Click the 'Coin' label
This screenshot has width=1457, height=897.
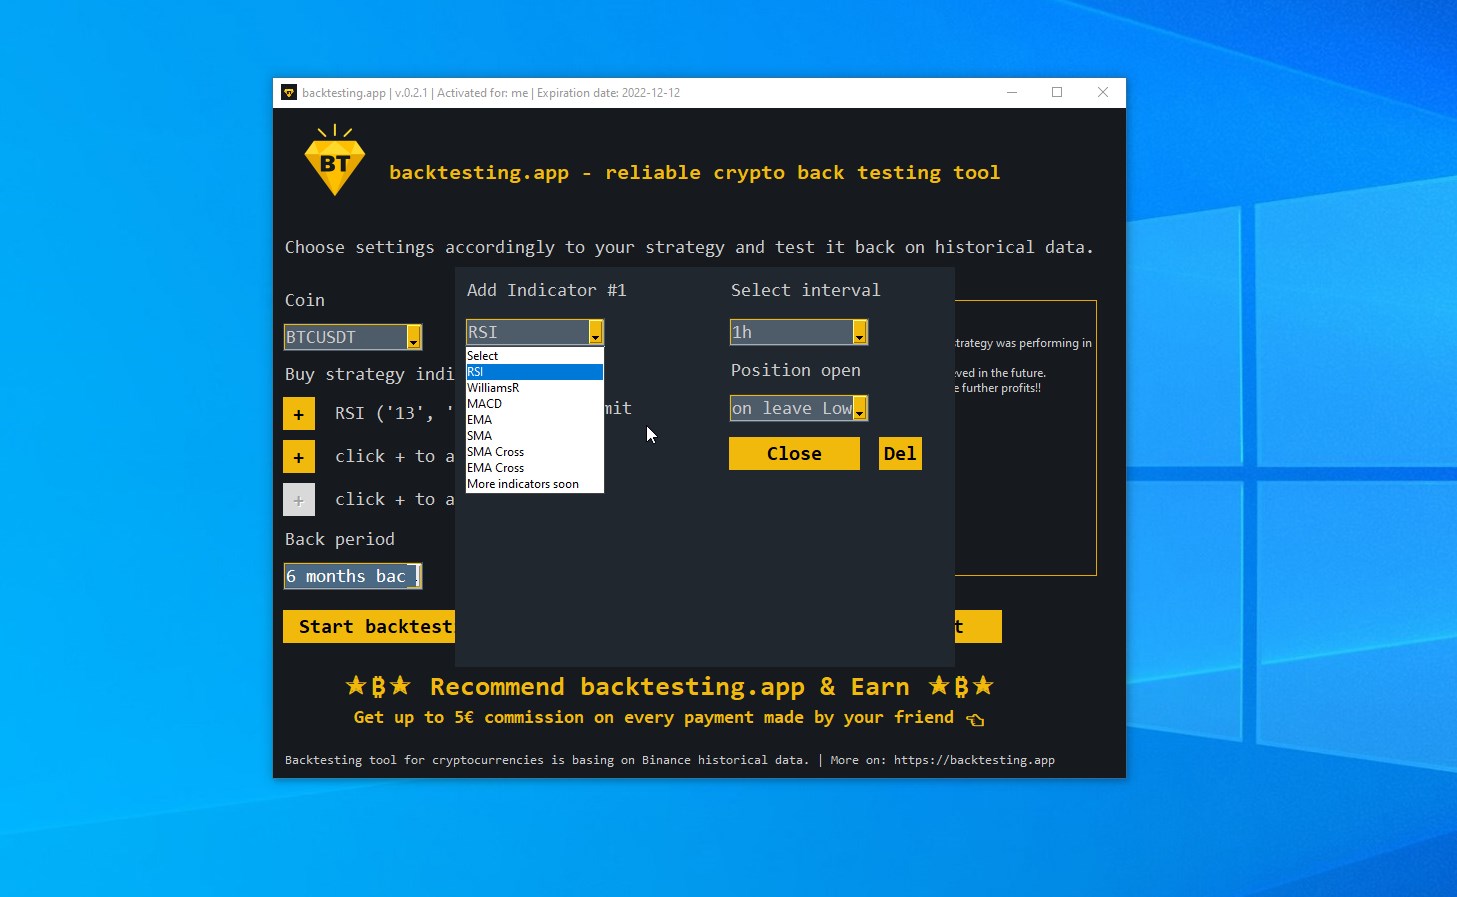point(305,300)
